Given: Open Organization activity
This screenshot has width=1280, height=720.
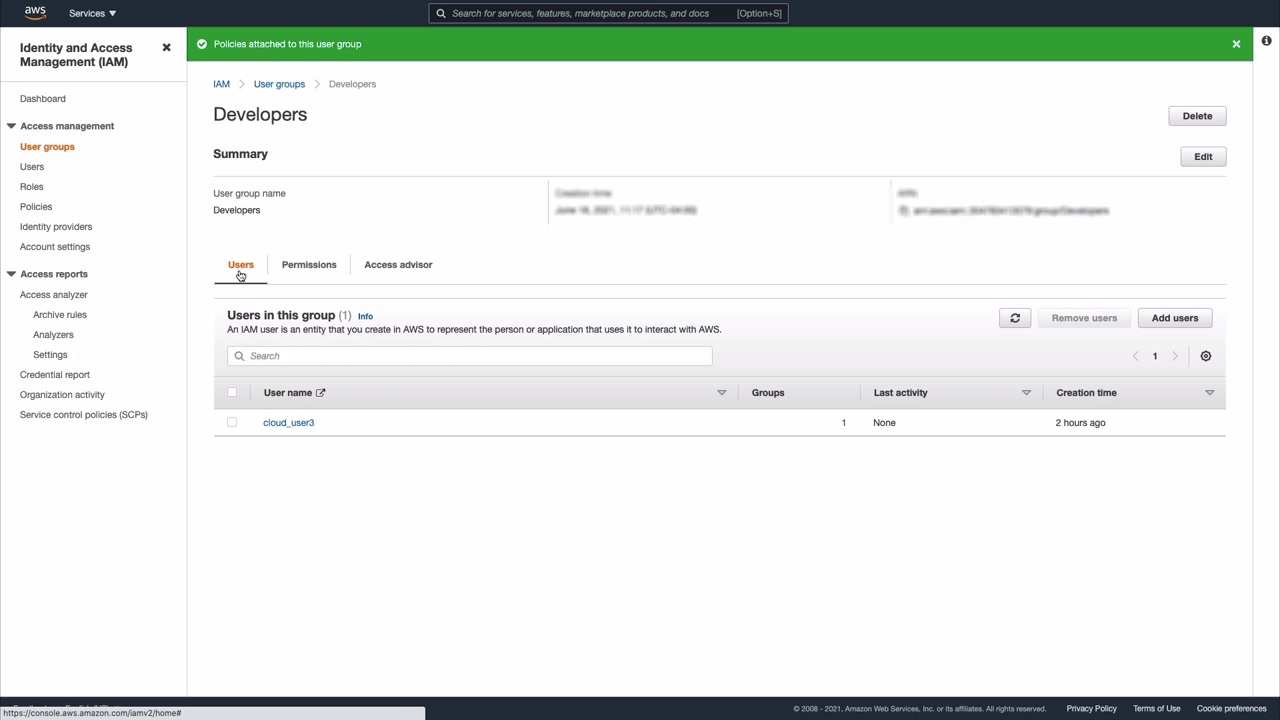Looking at the screenshot, I should [62, 395].
